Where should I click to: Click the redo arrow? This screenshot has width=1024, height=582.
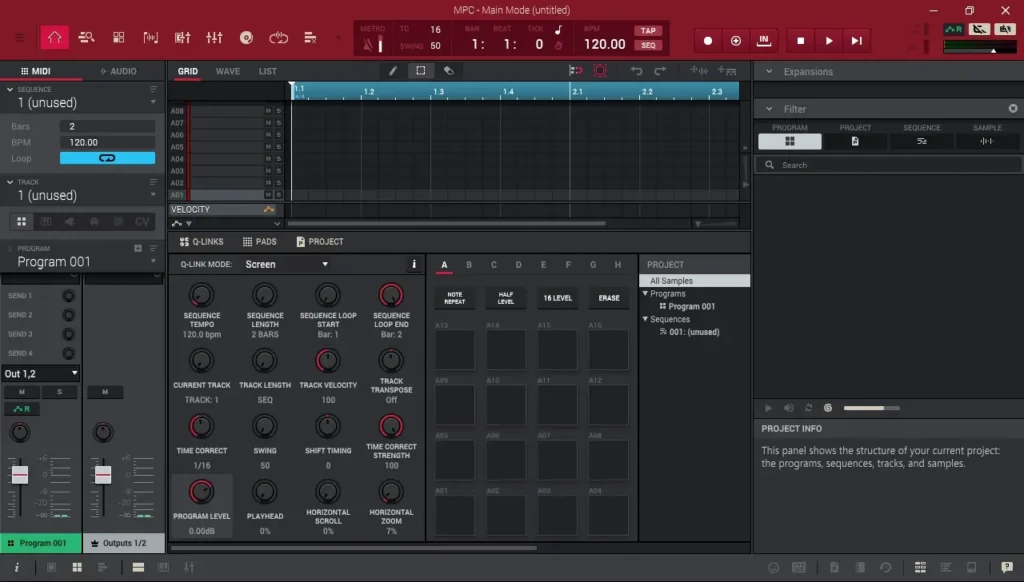pyautogui.click(x=660, y=71)
